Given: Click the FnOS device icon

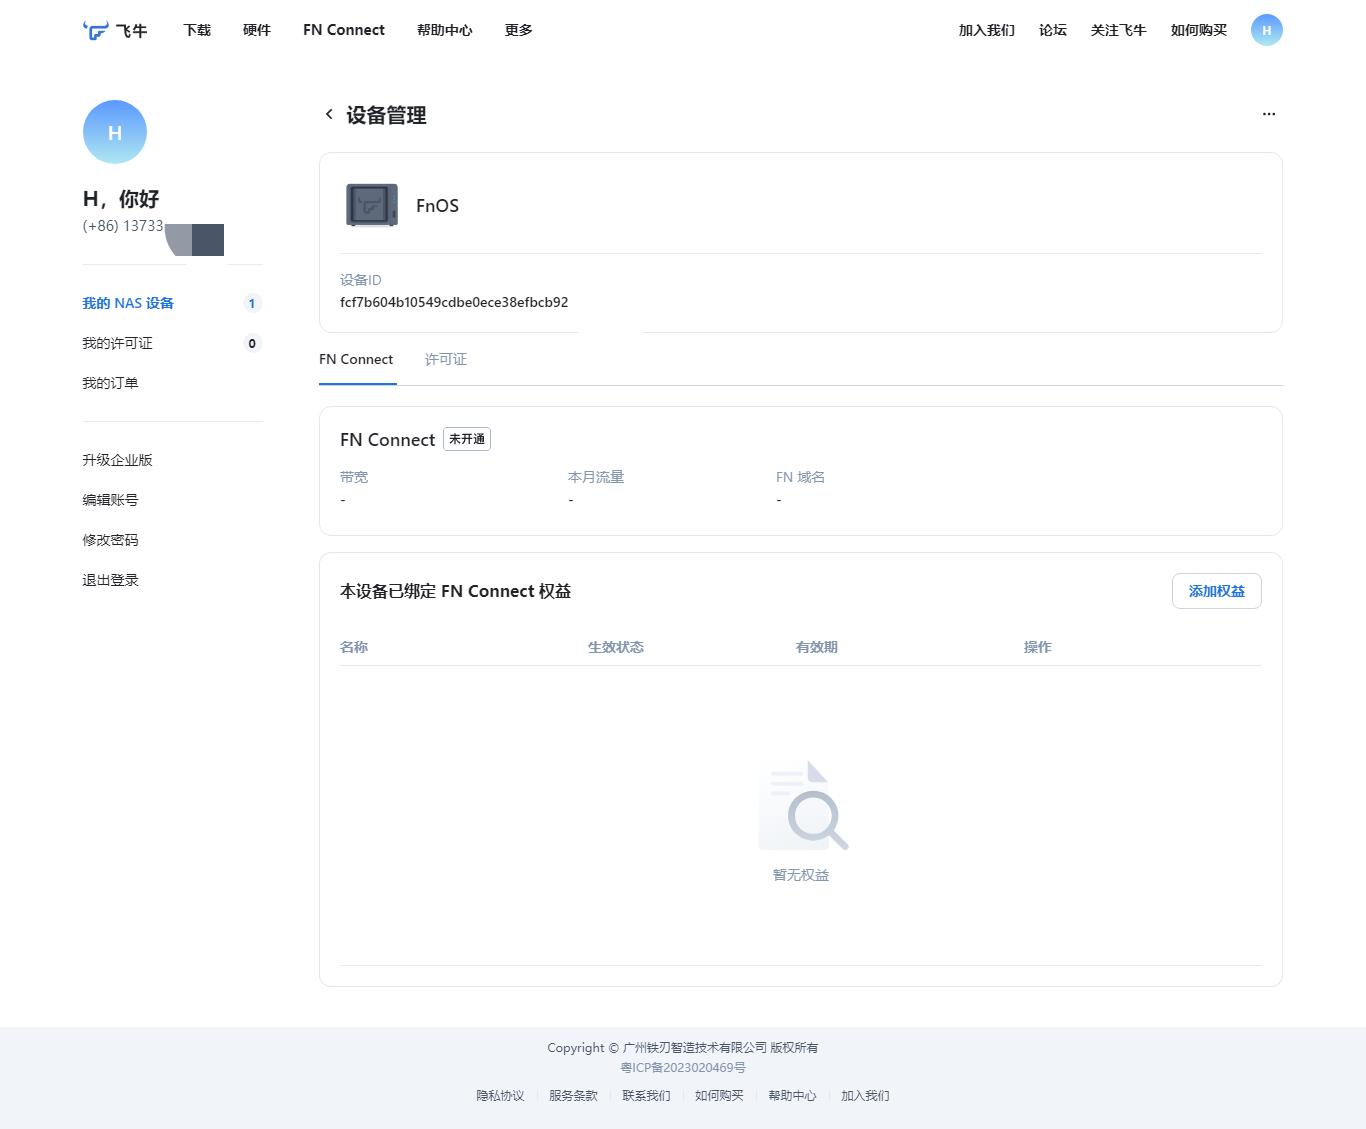Looking at the screenshot, I should (372, 205).
